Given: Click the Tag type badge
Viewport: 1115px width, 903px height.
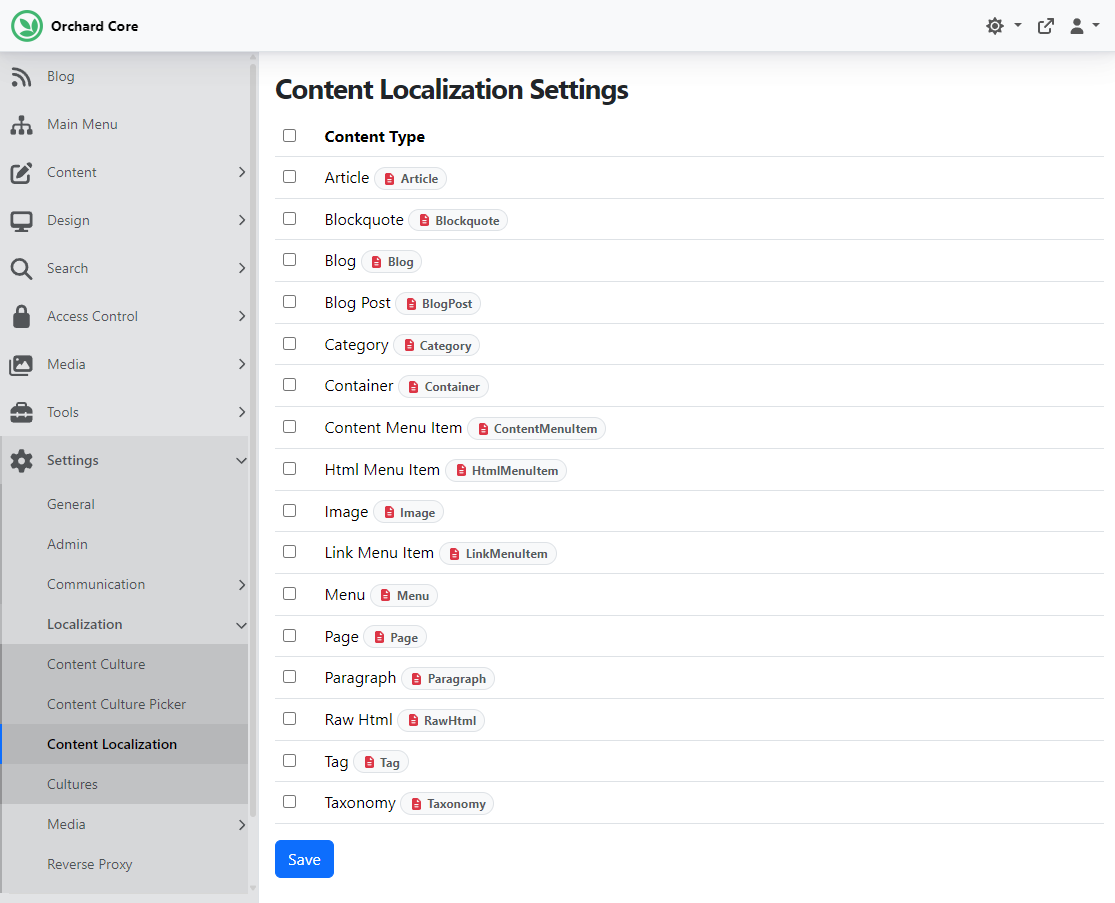Looking at the screenshot, I should click(381, 762).
